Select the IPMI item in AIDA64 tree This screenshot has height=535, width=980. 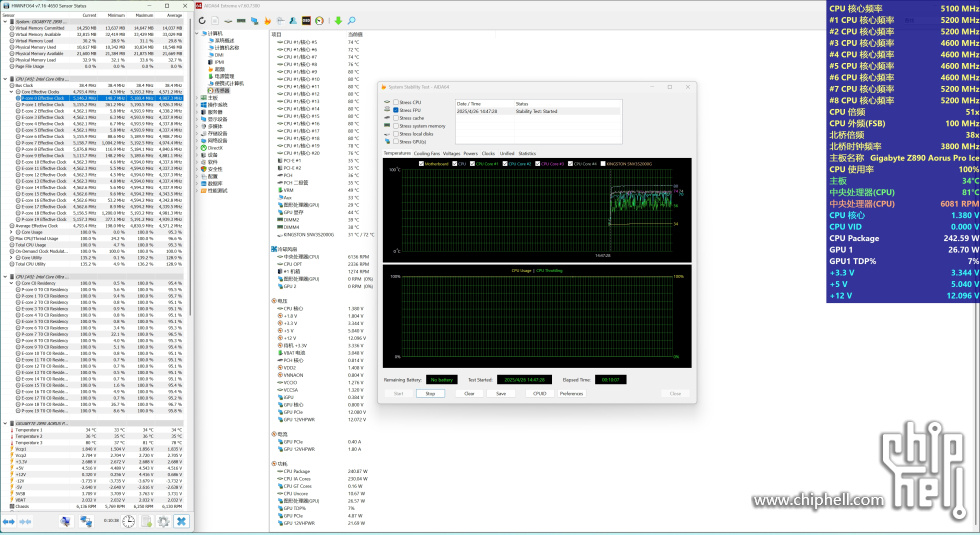pyautogui.click(x=219, y=62)
